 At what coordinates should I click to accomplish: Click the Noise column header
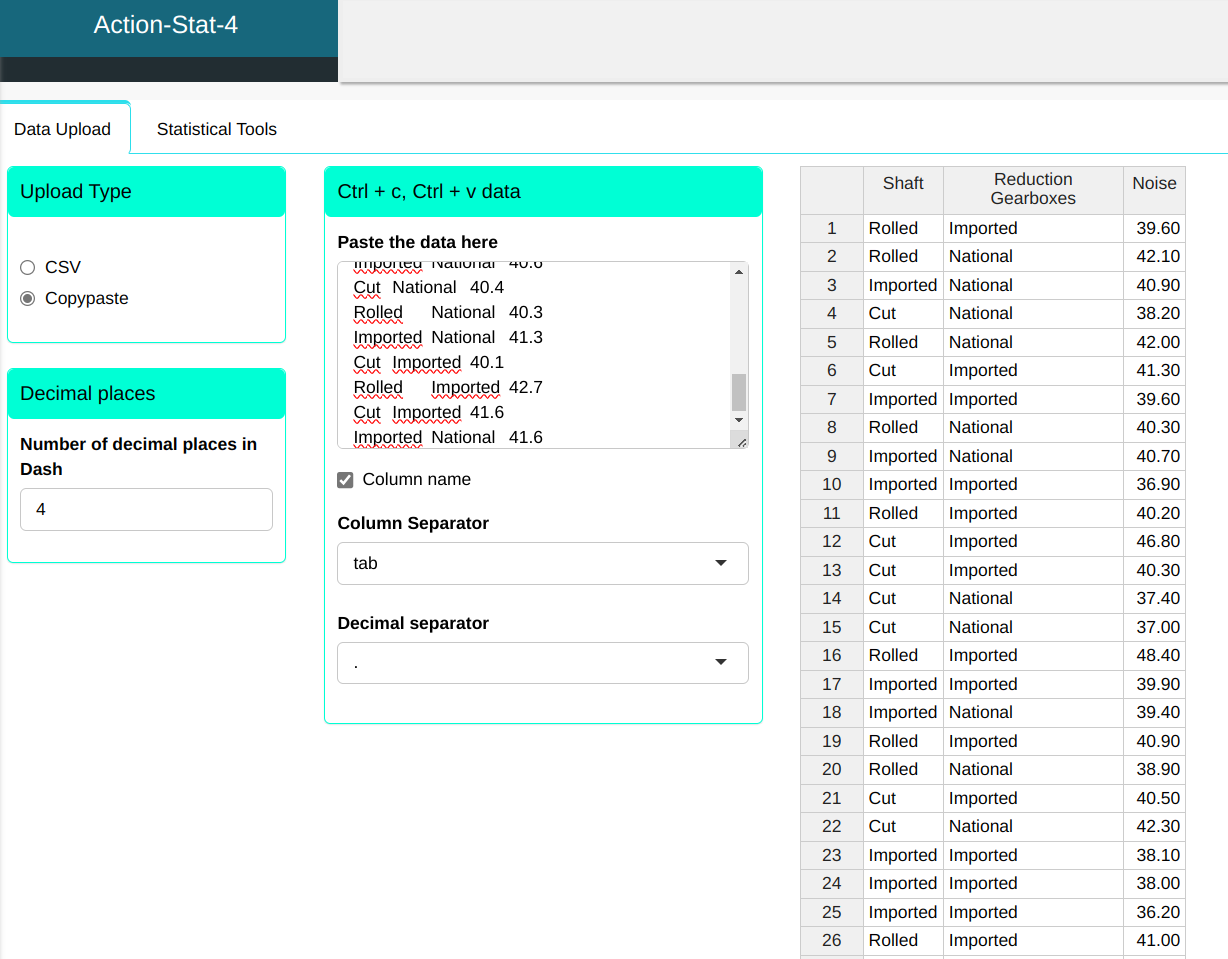(x=1154, y=183)
